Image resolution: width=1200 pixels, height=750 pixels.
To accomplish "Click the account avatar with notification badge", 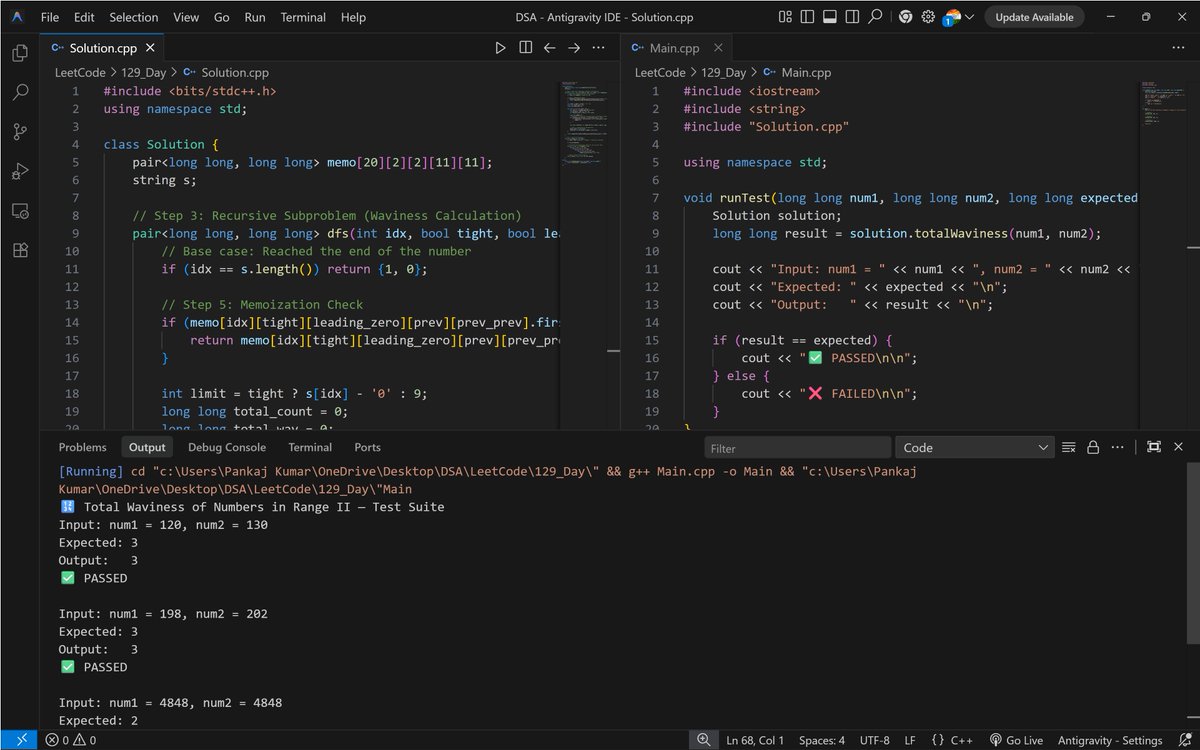I will [951, 17].
